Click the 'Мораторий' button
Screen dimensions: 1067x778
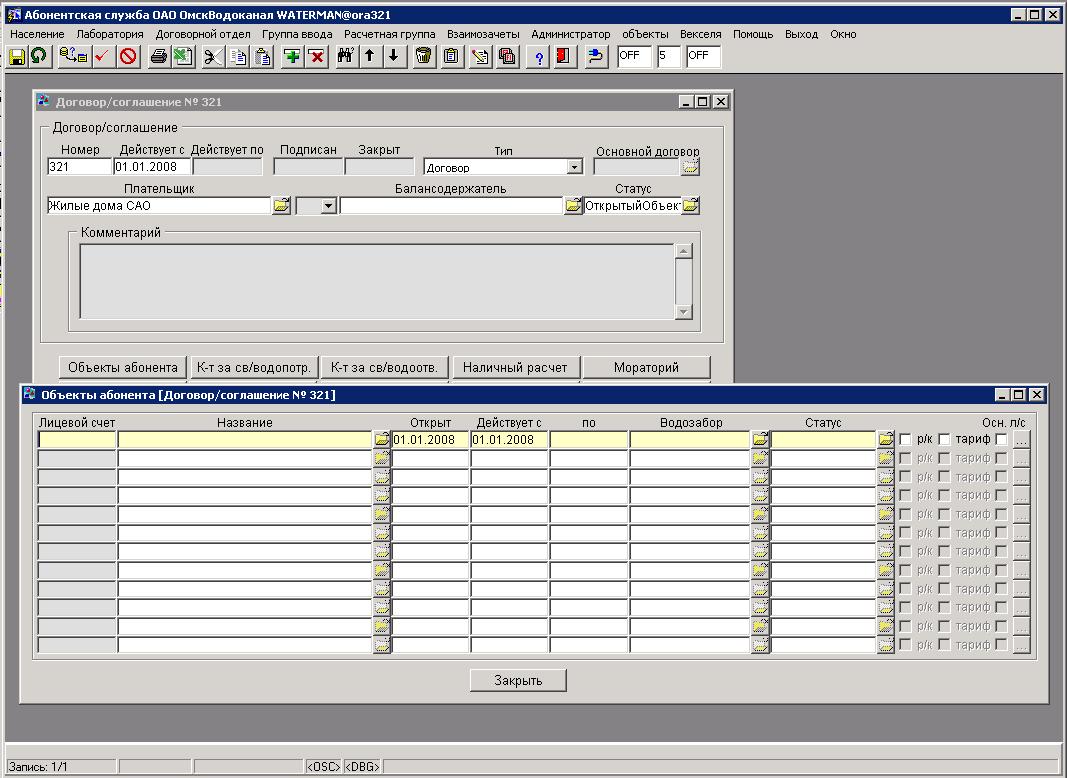[x=646, y=367]
